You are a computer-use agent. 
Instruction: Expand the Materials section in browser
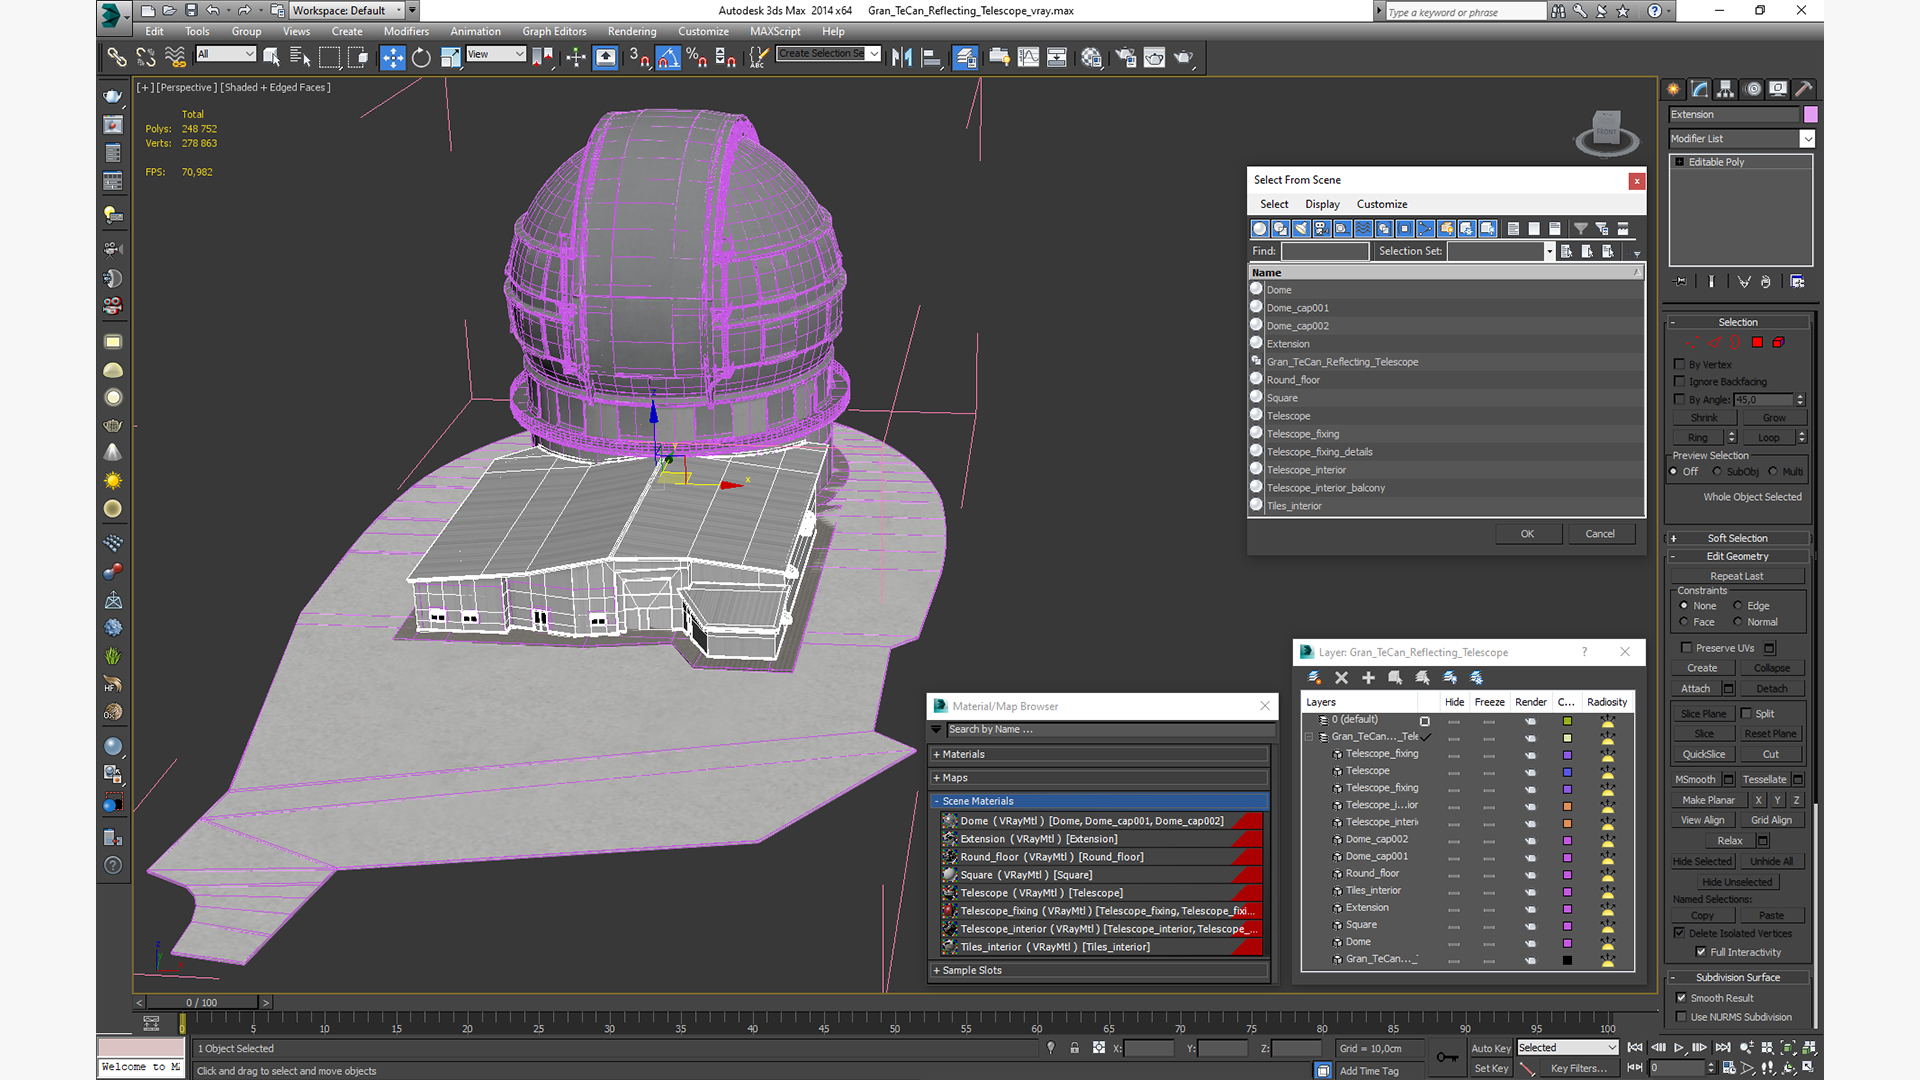coord(938,753)
